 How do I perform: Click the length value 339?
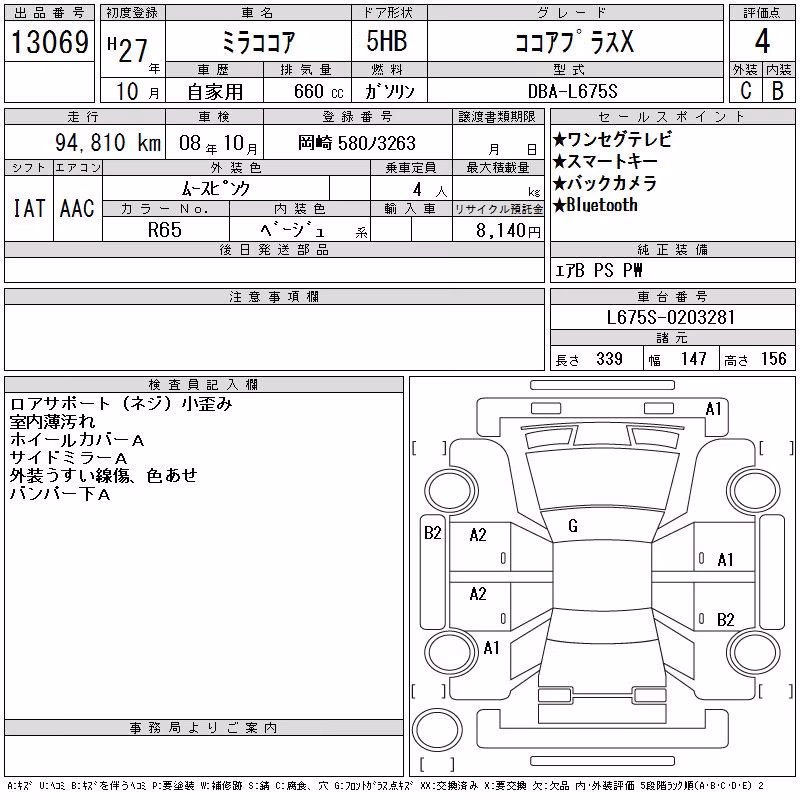pos(609,359)
